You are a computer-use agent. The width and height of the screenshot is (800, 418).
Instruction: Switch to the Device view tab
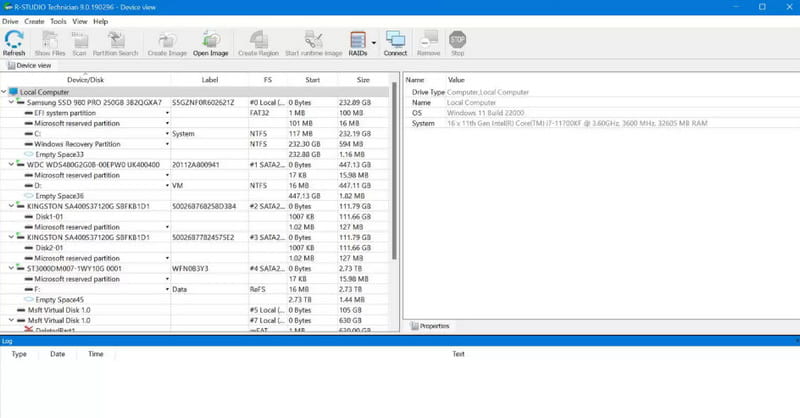tap(30, 65)
